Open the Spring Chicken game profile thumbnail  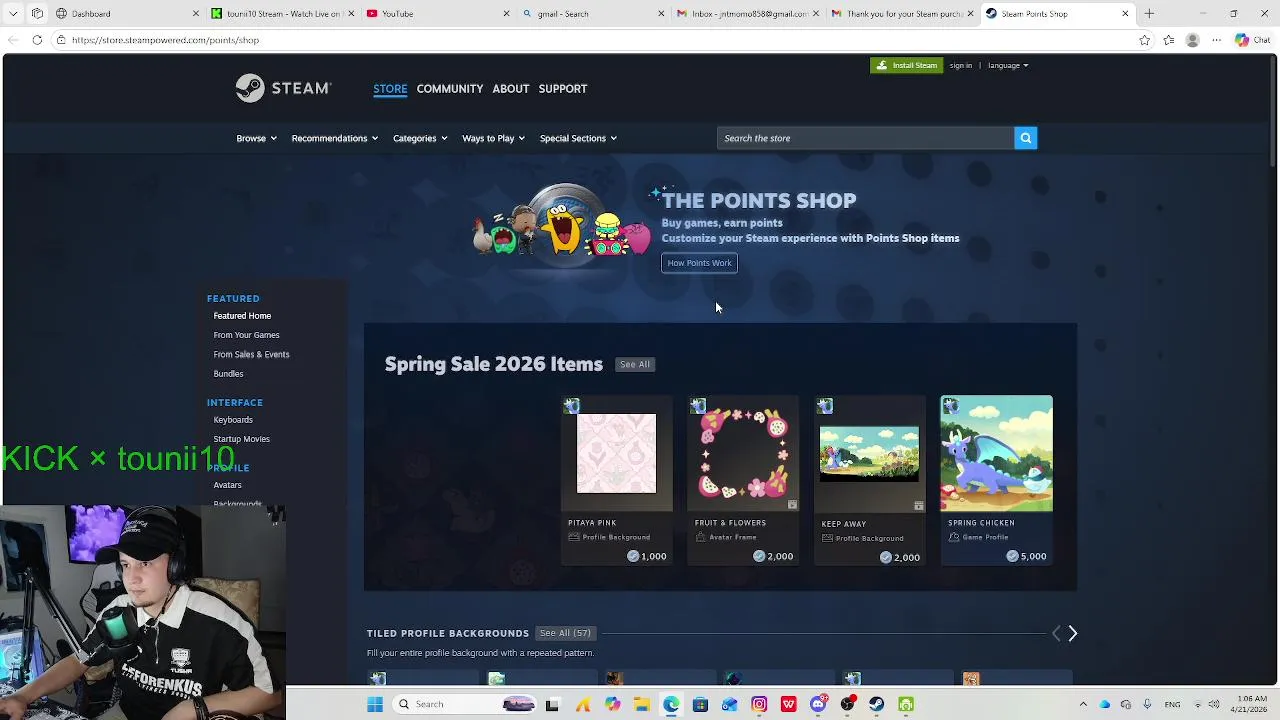click(x=996, y=453)
